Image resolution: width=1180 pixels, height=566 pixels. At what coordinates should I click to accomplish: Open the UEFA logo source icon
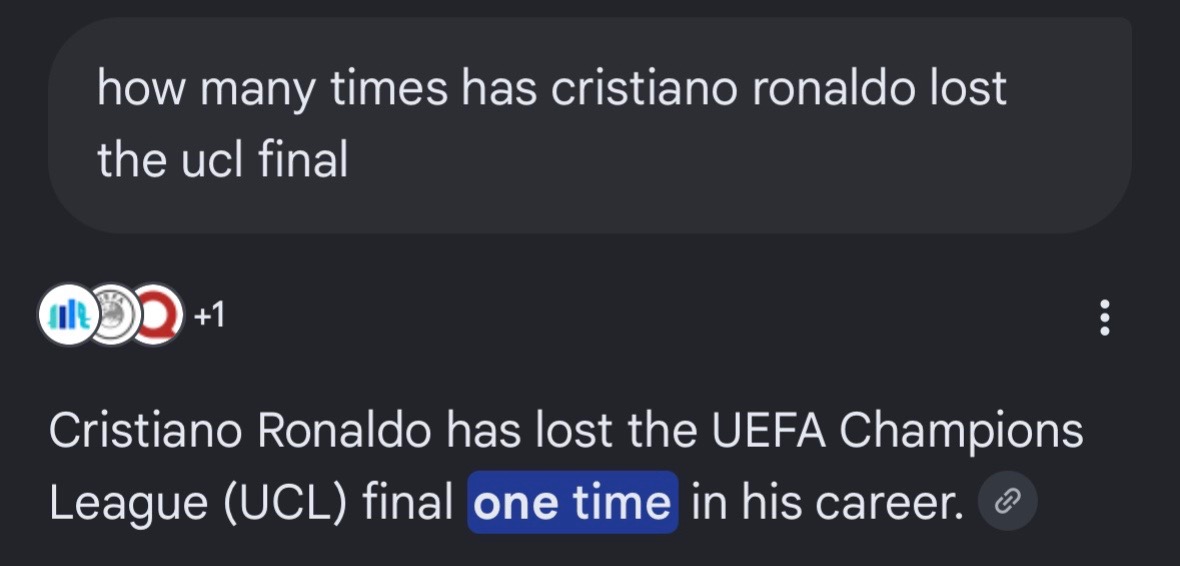coord(114,315)
